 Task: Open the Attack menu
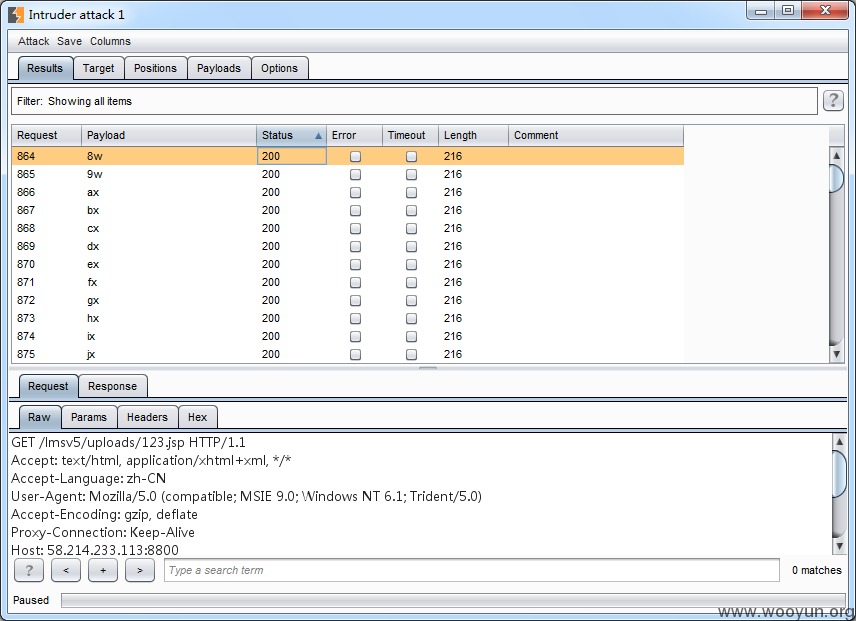tap(33, 41)
